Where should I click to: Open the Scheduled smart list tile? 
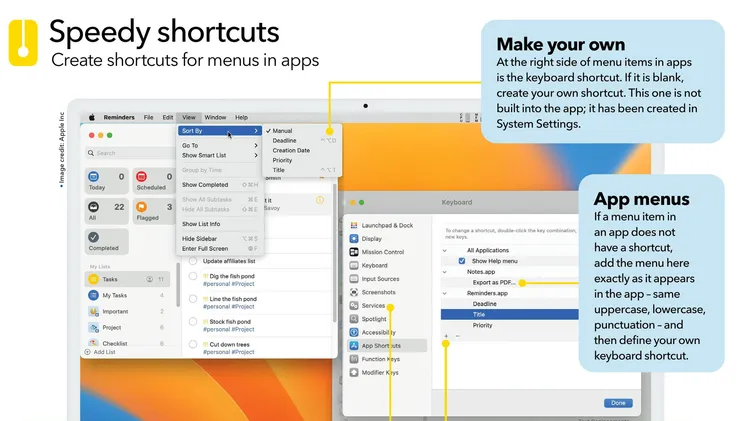(154, 181)
